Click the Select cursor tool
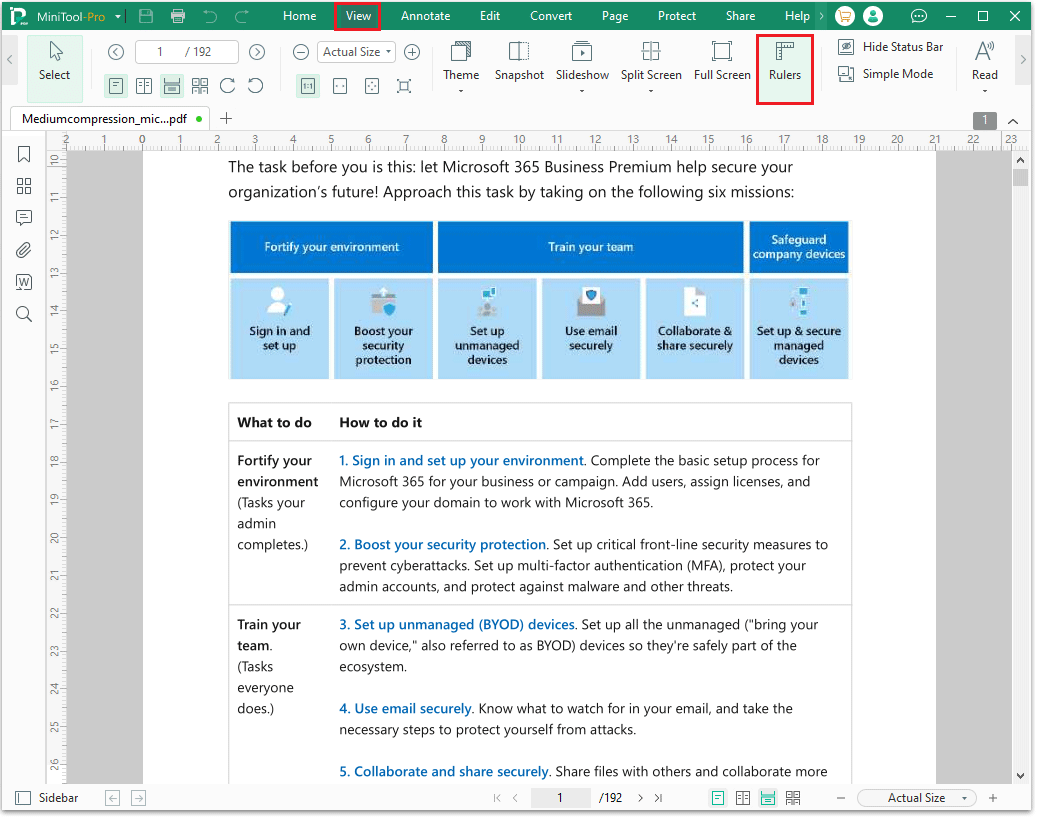1037x817 pixels. point(55,62)
